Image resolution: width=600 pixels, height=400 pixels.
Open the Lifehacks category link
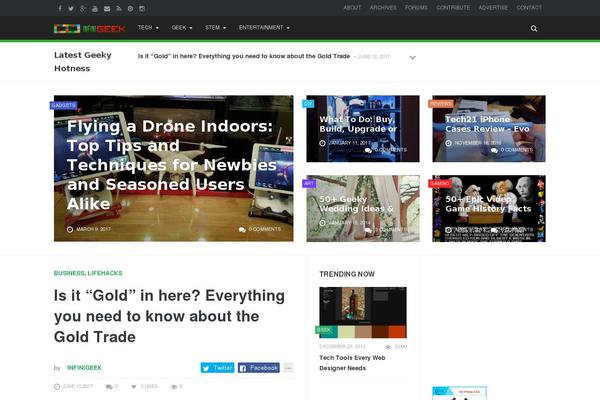pyautogui.click(x=105, y=273)
